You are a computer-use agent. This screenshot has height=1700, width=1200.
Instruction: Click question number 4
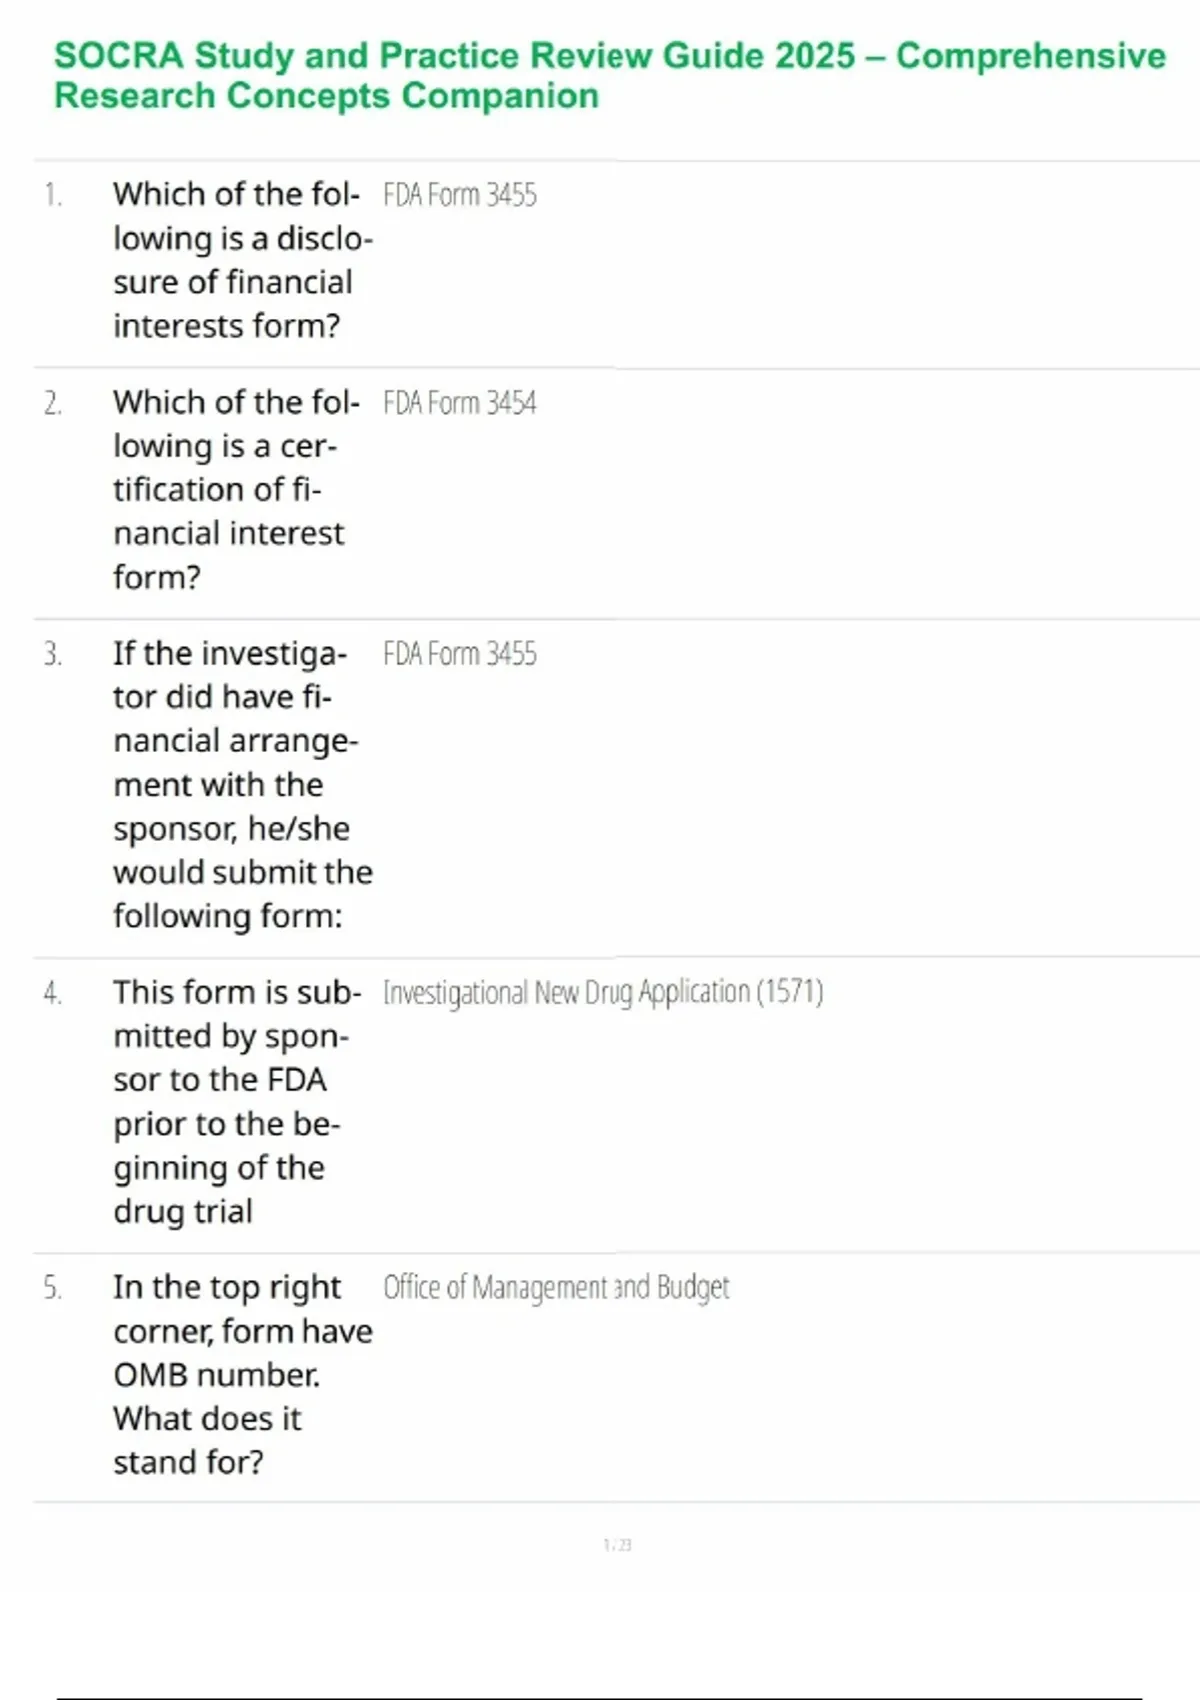coord(53,993)
